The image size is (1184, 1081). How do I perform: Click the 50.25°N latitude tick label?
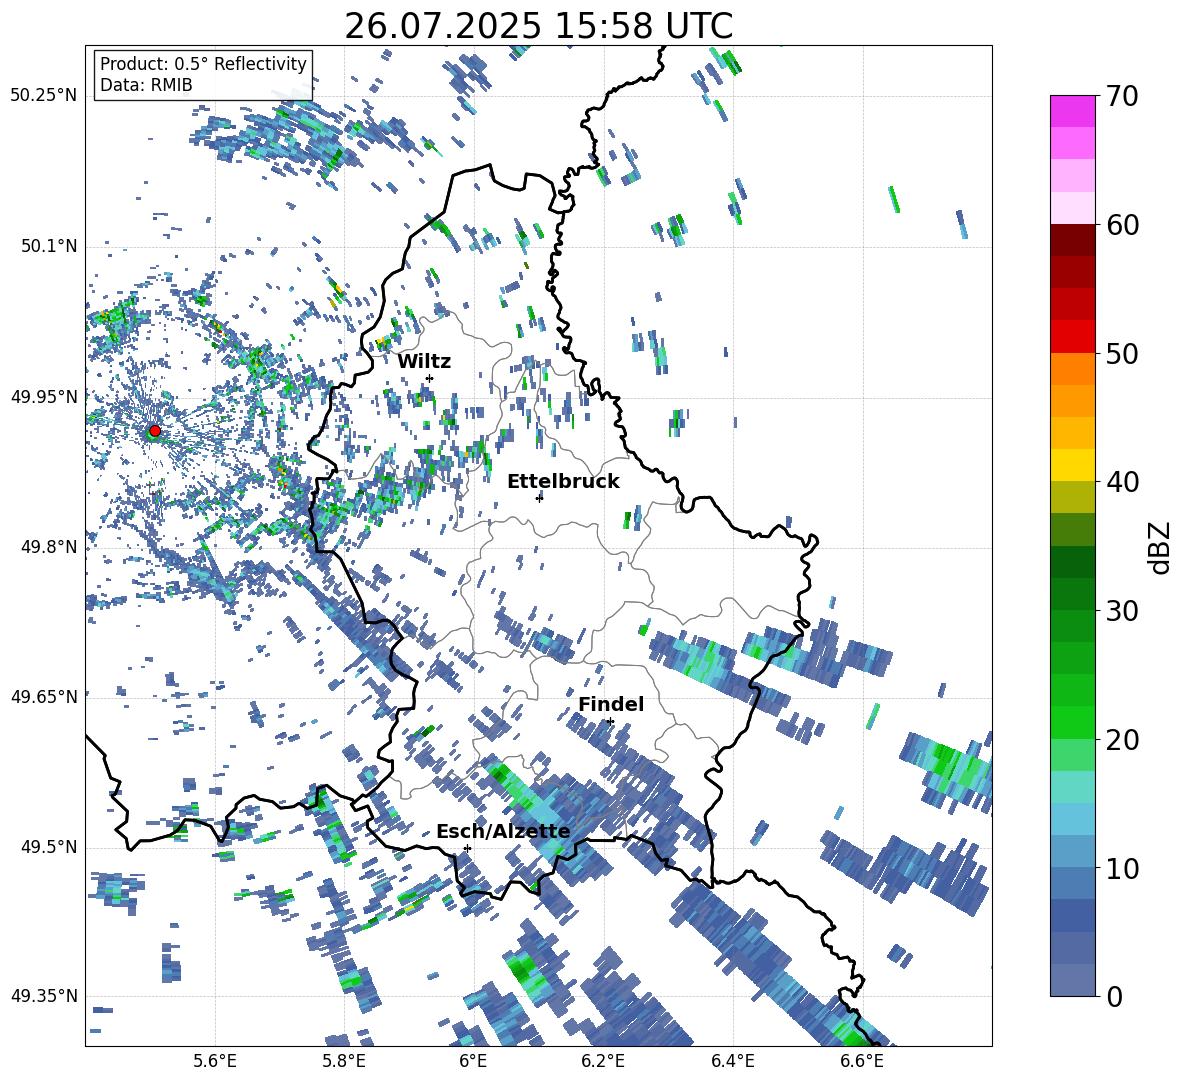coord(44,96)
